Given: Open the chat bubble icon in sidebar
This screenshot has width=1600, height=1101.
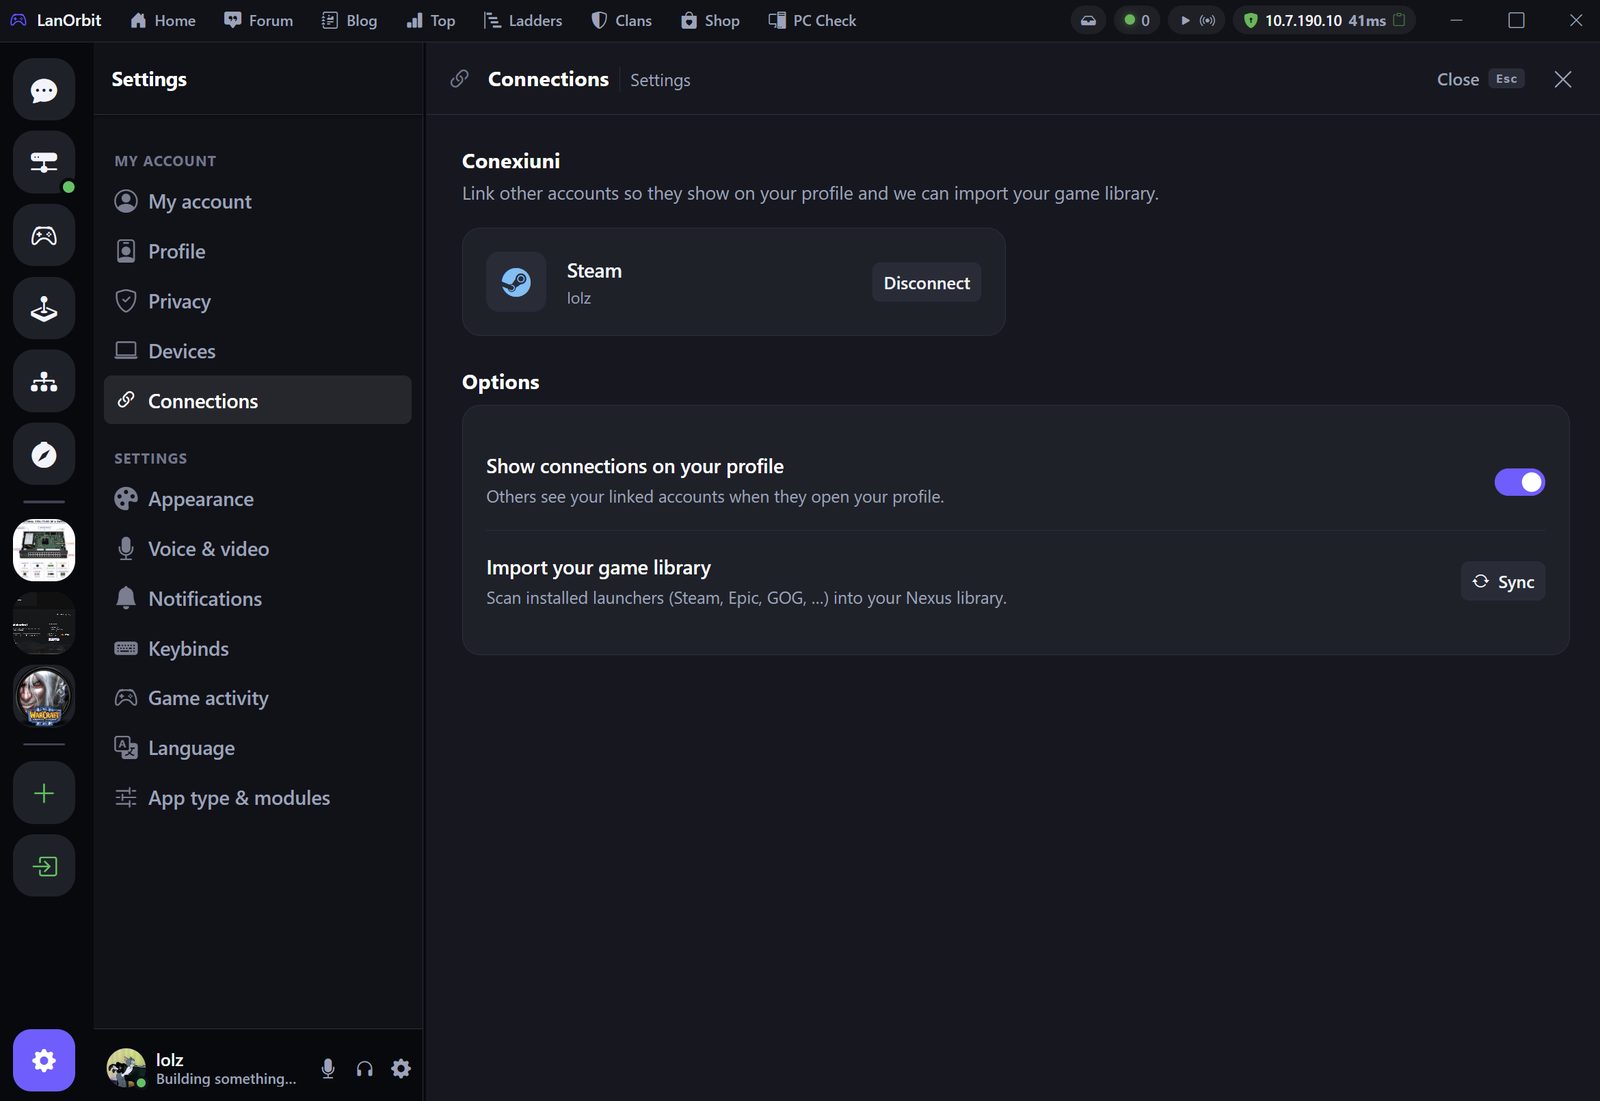Looking at the screenshot, I should (x=44, y=90).
